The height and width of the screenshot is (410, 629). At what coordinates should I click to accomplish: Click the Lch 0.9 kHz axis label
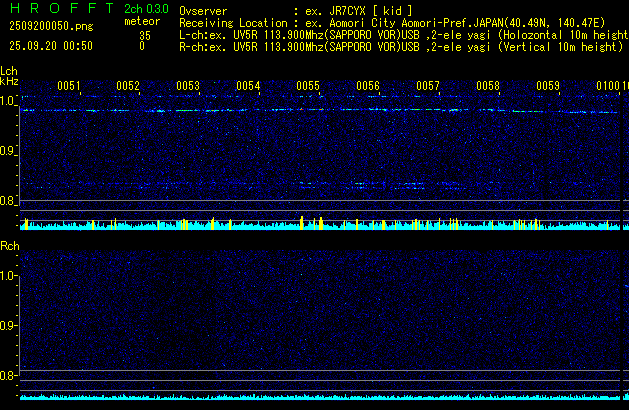tap(9, 151)
